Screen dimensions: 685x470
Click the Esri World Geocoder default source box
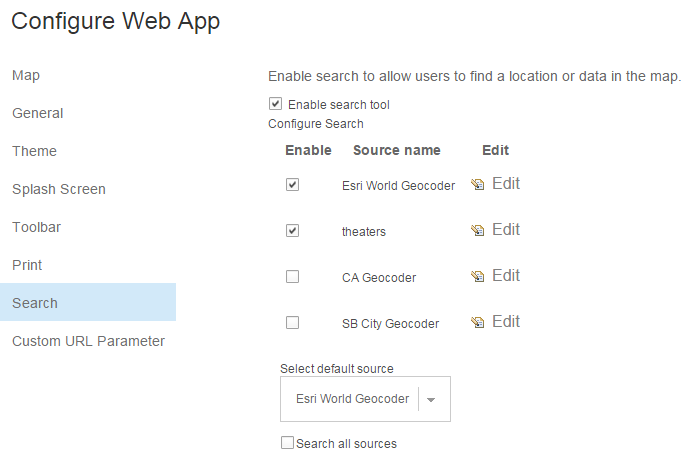click(x=352, y=399)
